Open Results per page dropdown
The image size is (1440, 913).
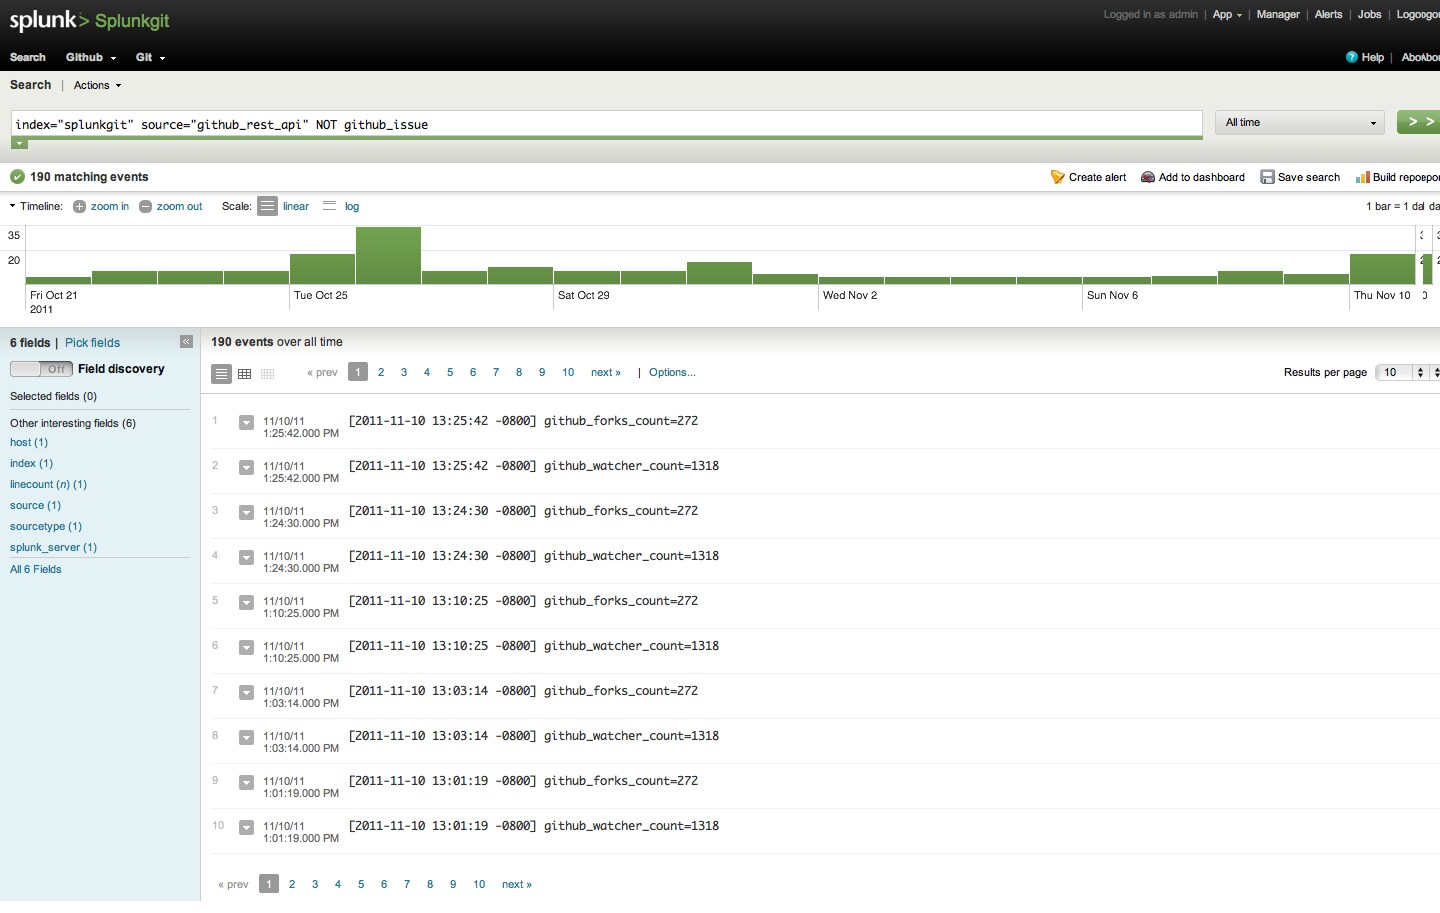click(1403, 372)
